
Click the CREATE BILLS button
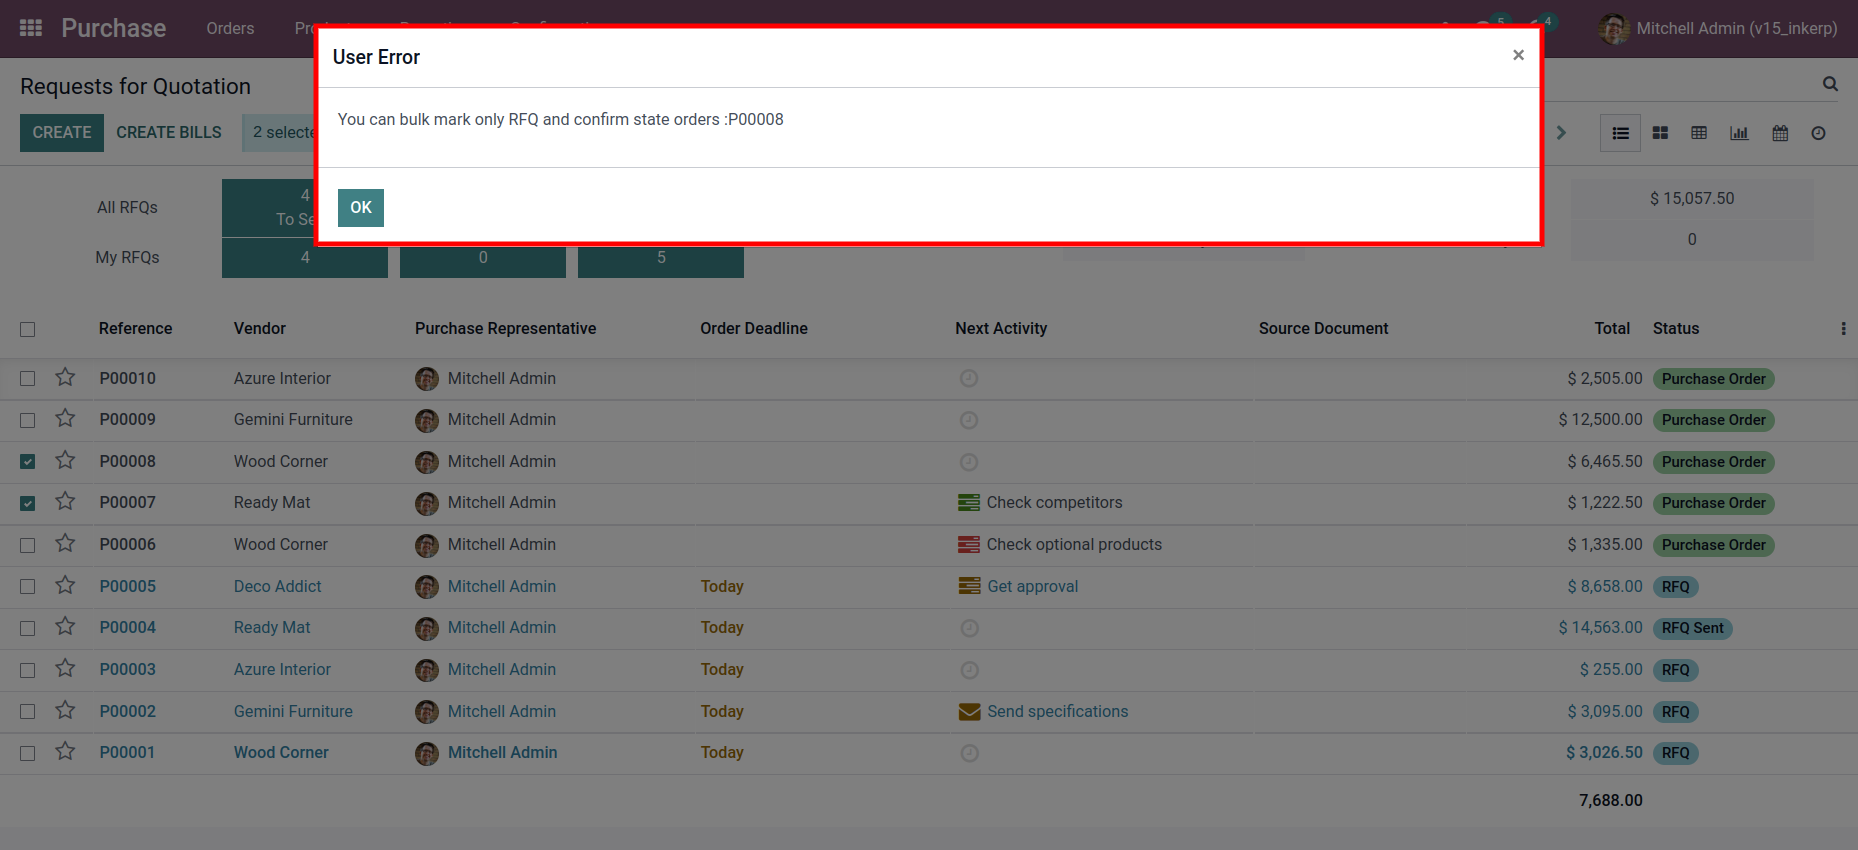tap(169, 132)
